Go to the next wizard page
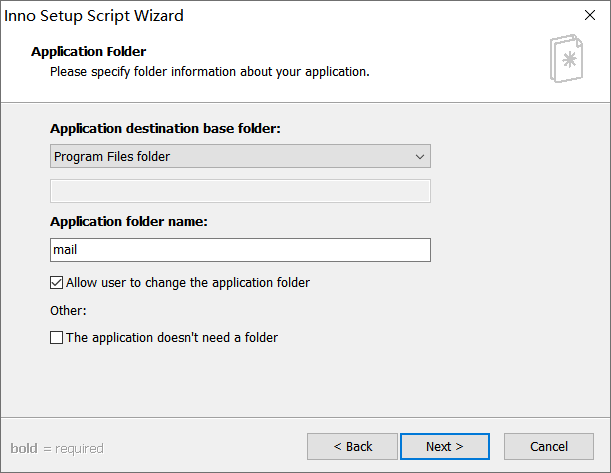The image size is (611, 473). click(x=445, y=447)
